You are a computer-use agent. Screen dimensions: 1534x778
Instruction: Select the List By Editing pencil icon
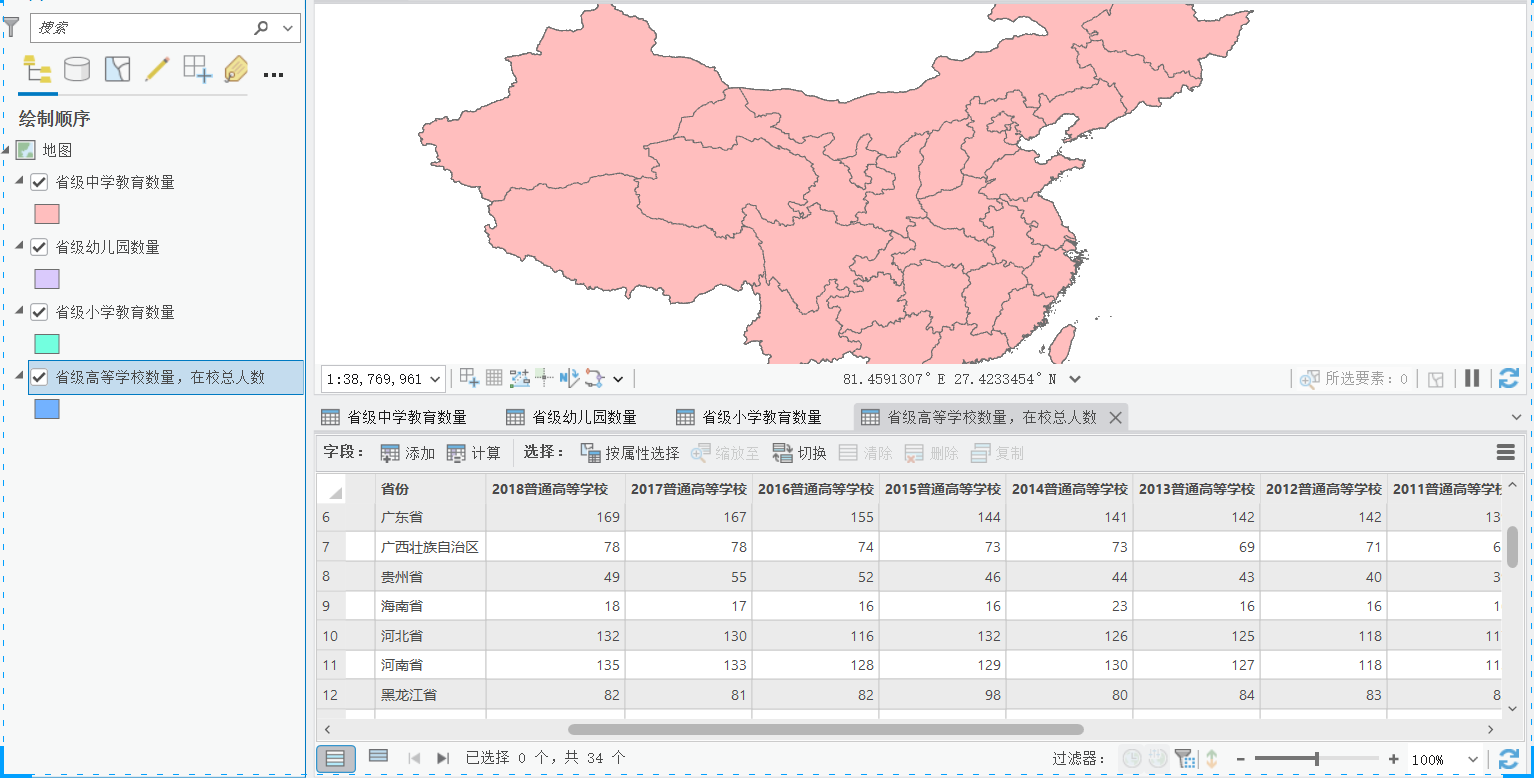157,69
